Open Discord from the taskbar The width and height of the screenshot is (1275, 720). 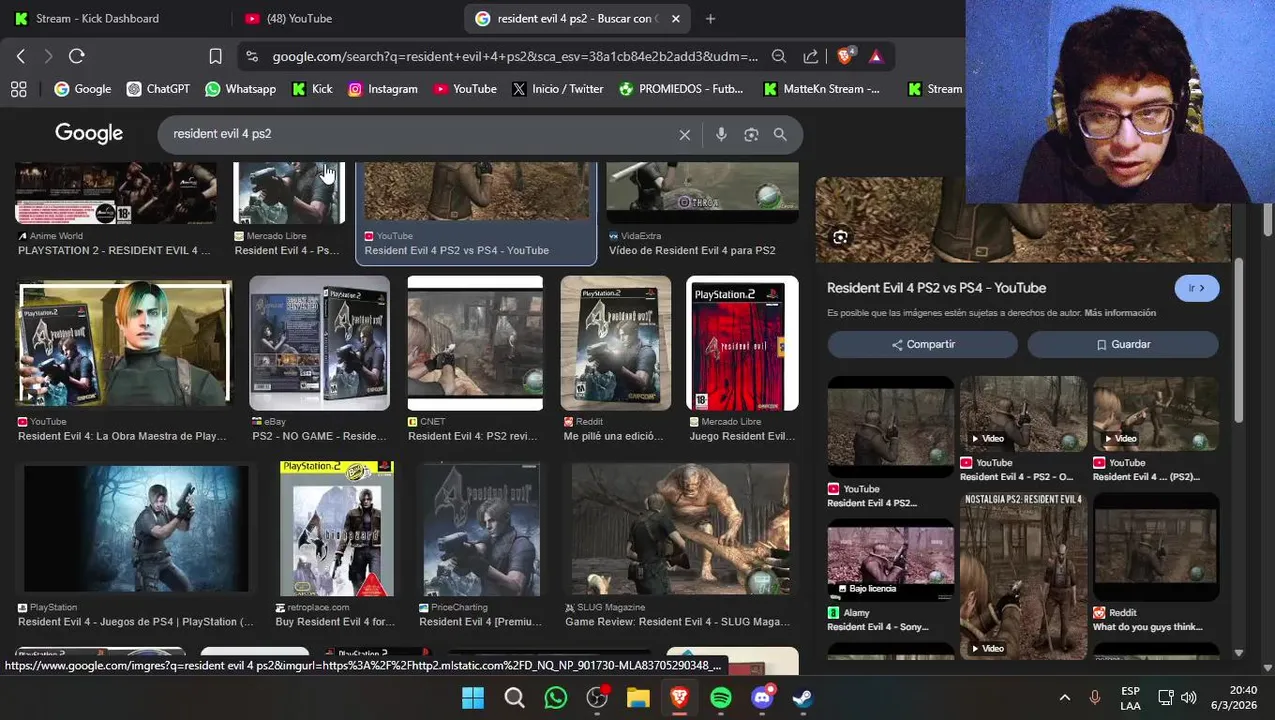click(762, 697)
